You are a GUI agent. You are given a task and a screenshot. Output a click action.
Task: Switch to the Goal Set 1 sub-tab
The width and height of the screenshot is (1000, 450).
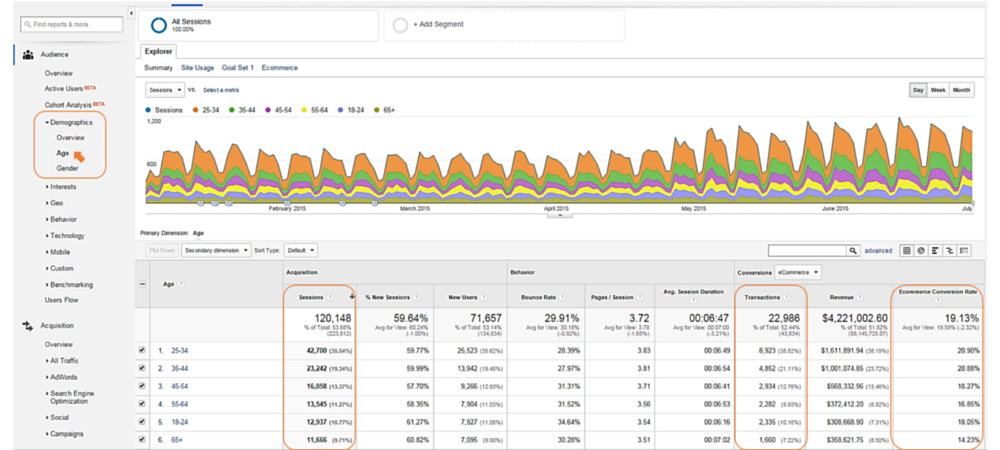[x=238, y=68]
